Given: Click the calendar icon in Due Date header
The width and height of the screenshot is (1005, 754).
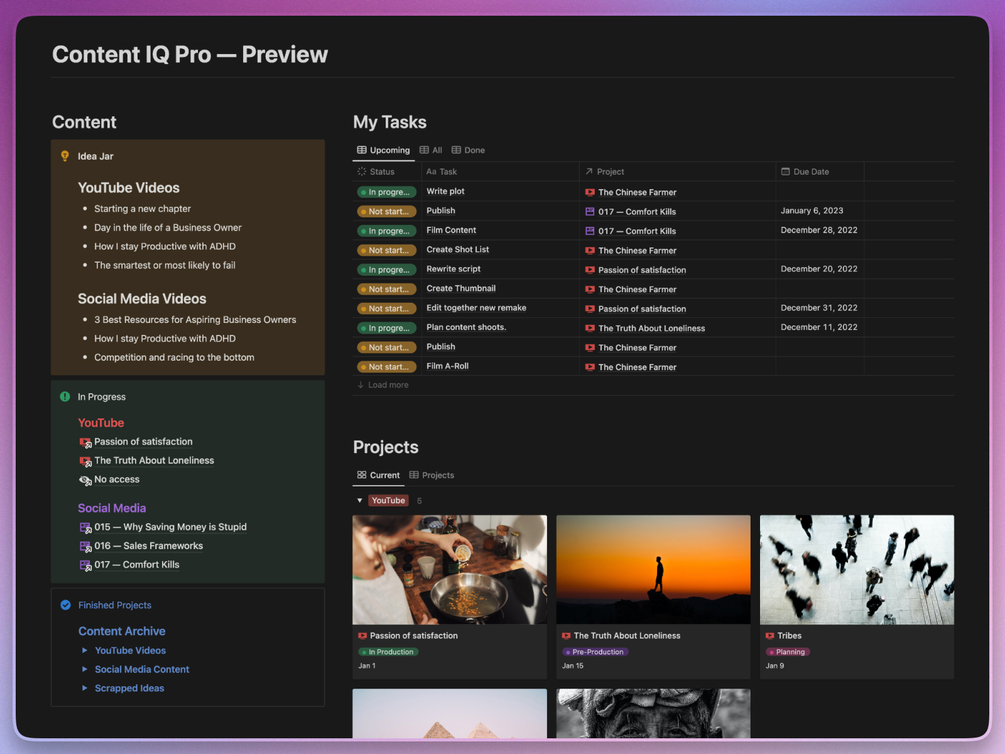Looking at the screenshot, I should 785,171.
